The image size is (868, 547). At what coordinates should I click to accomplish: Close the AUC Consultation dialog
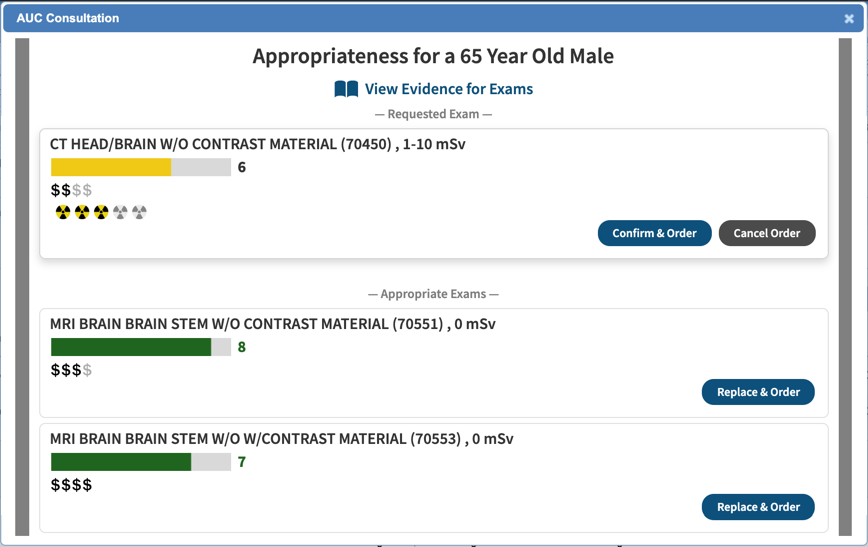pos(849,19)
